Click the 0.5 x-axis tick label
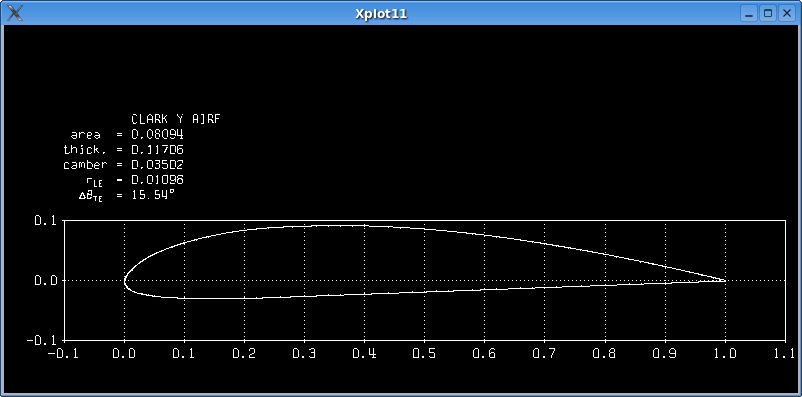The height and width of the screenshot is (397, 802). [x=425, y=354]
